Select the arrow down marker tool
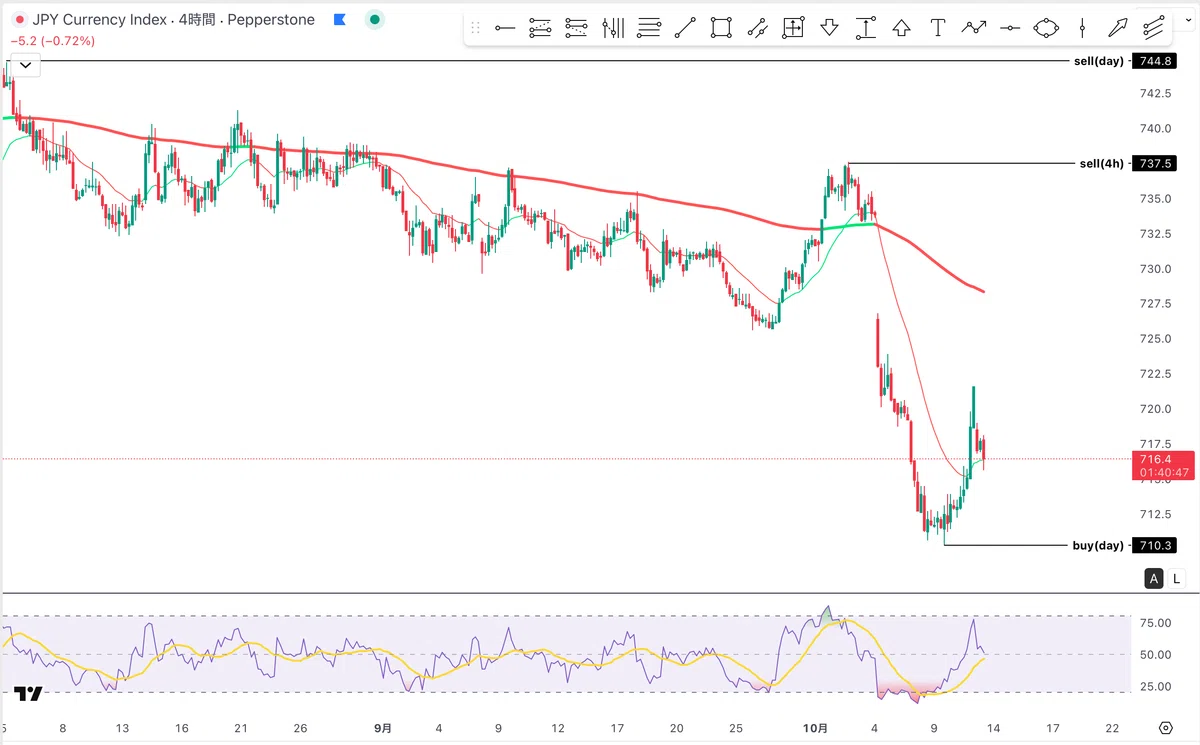Screen dimensions: 1200x745 (829, 28)
